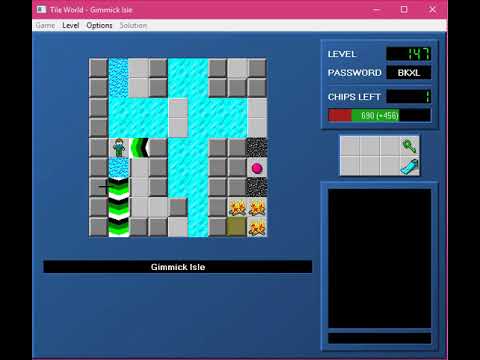
Task: Click the Tile World title bar icon
Action: point(42,9)
